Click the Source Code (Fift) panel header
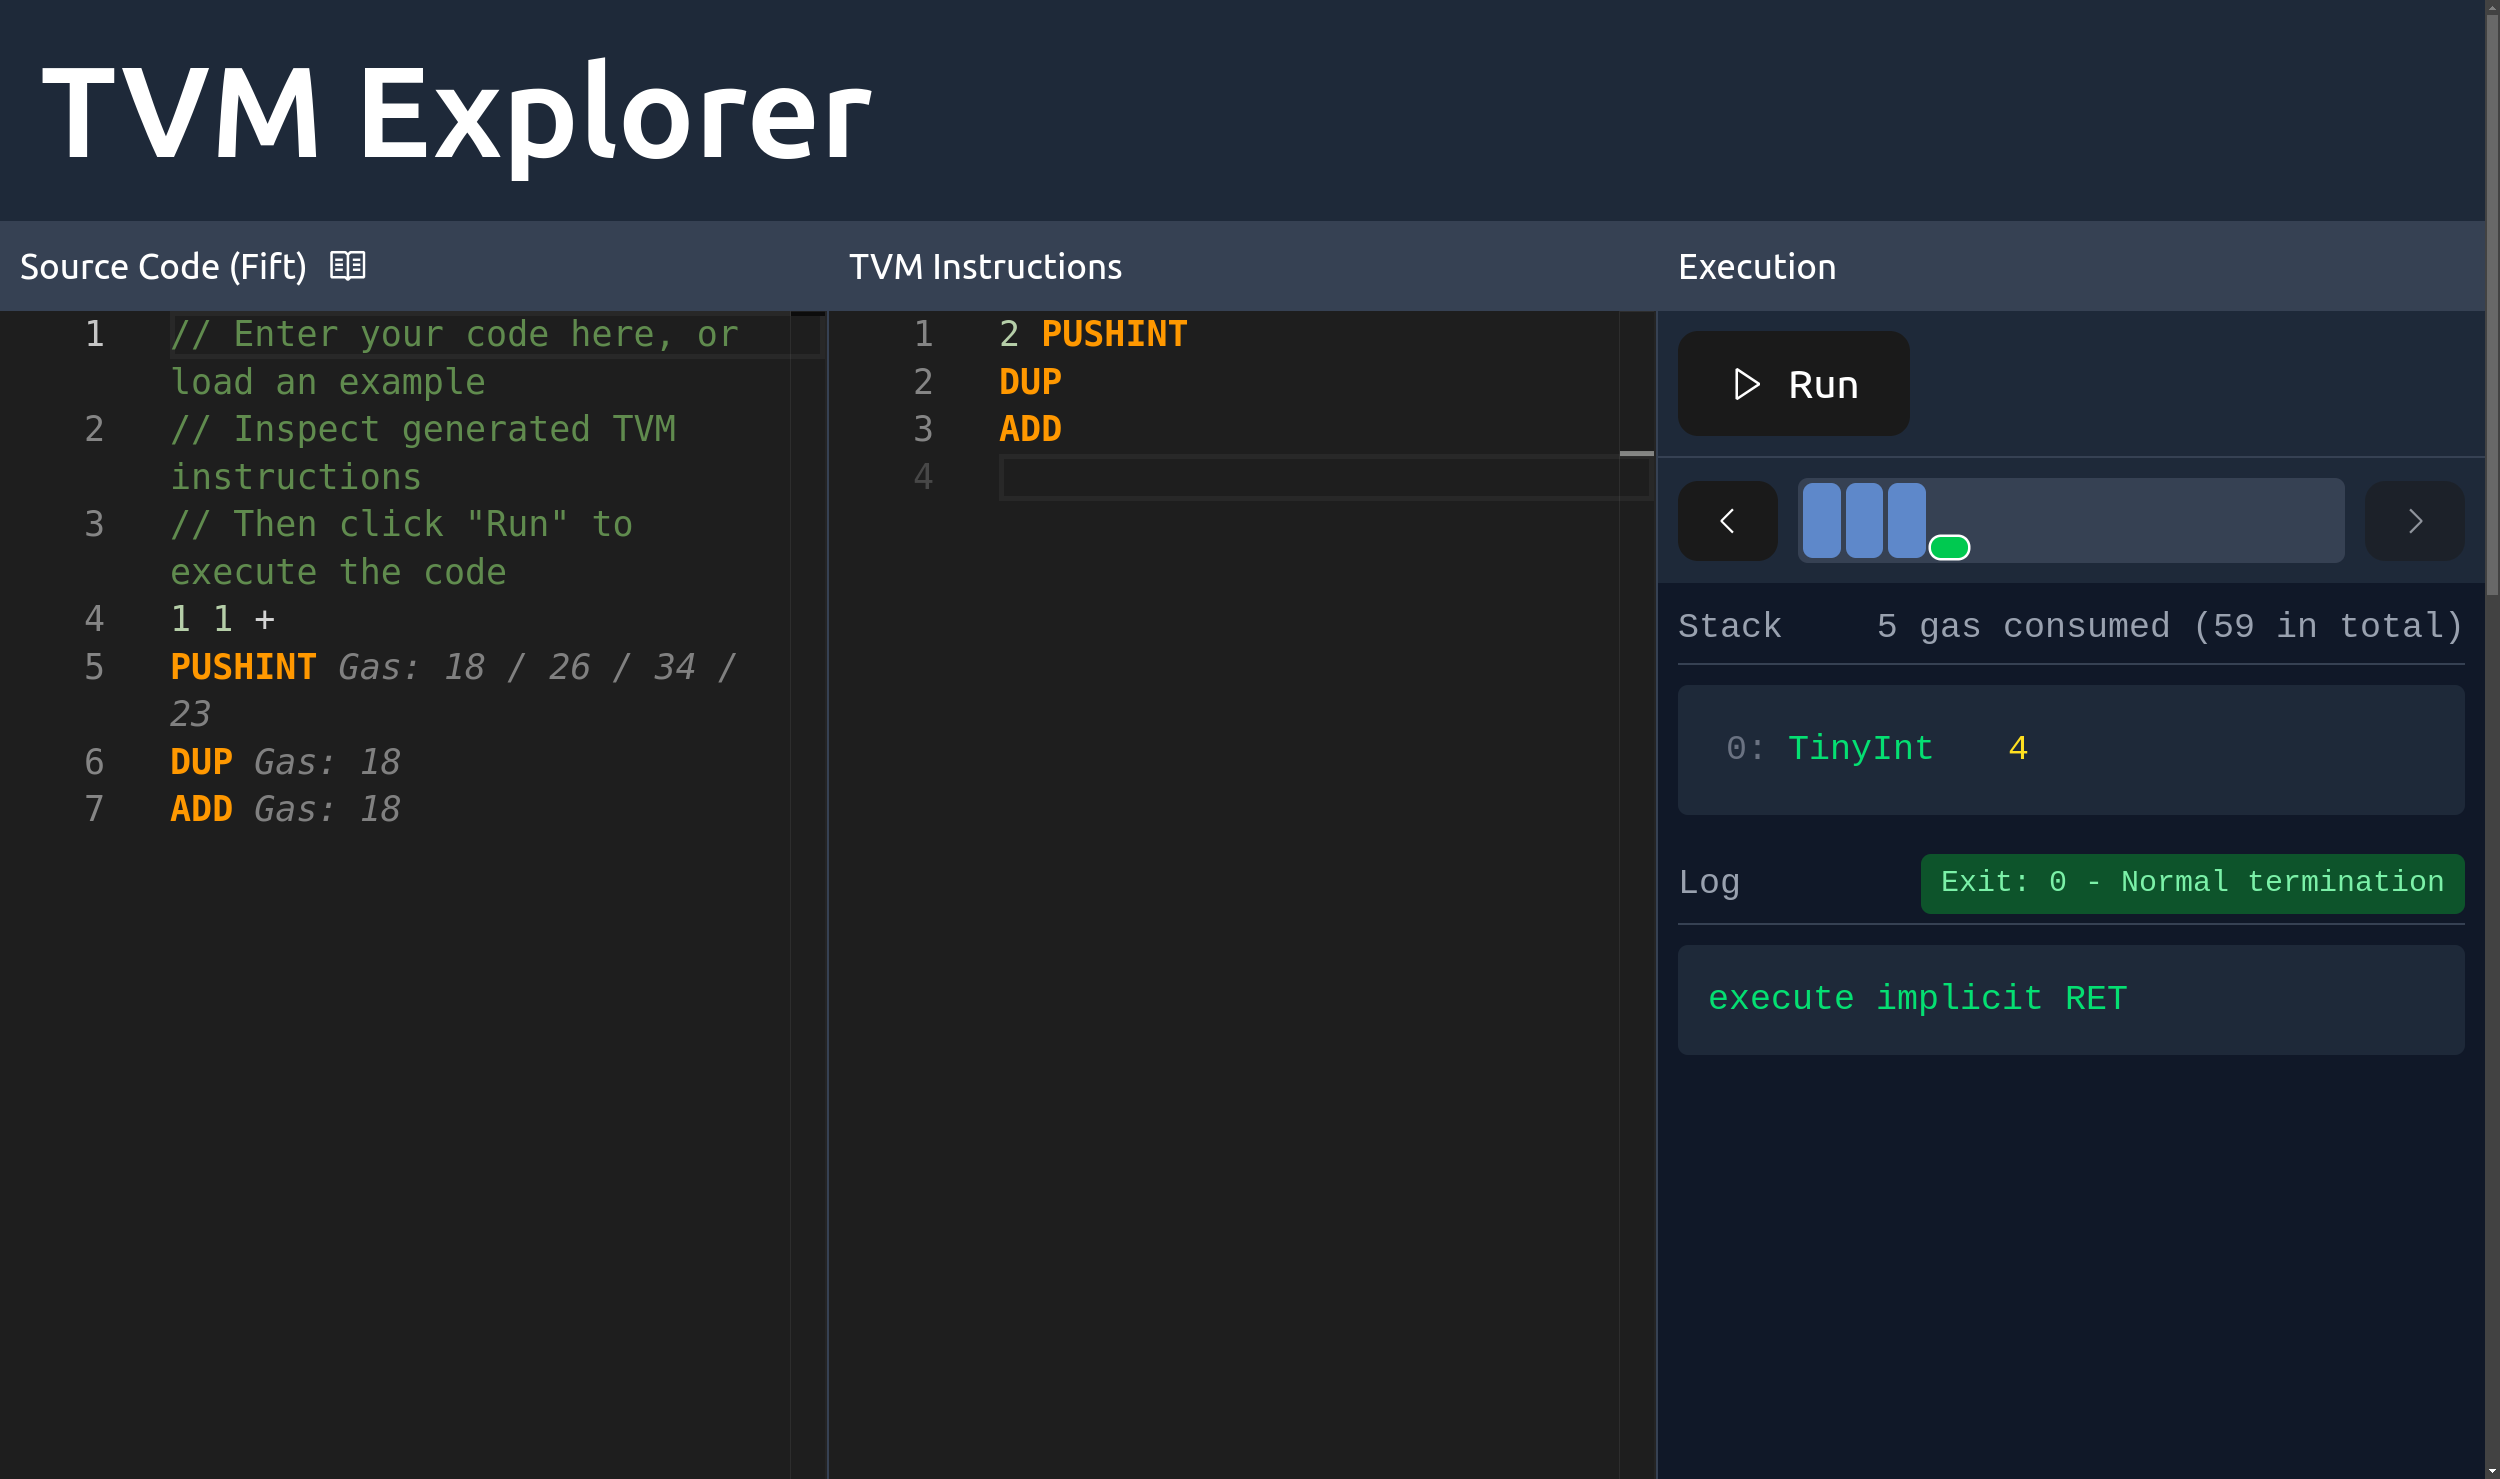The width and height of the screenshot is (2500, 1479). 164,266
